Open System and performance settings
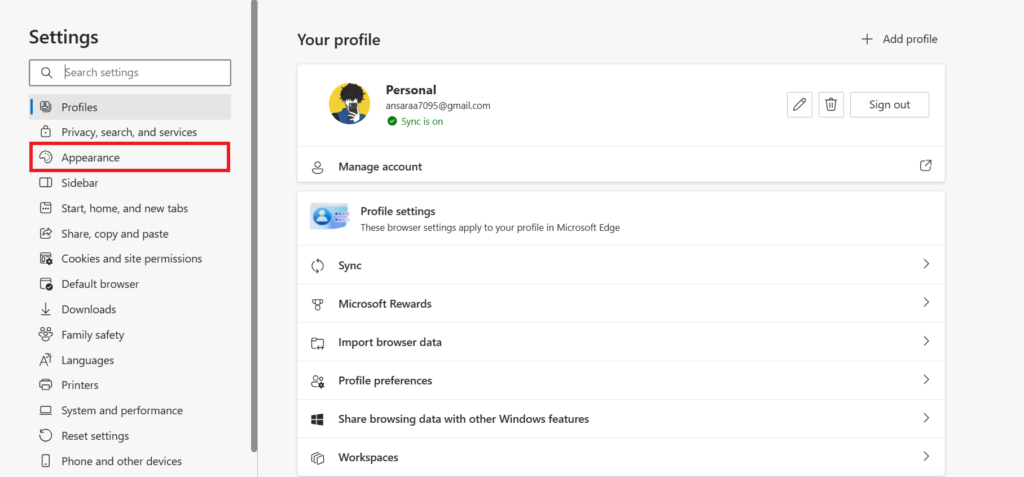Viewport: 1024px width, 477px height. point(130,410)
